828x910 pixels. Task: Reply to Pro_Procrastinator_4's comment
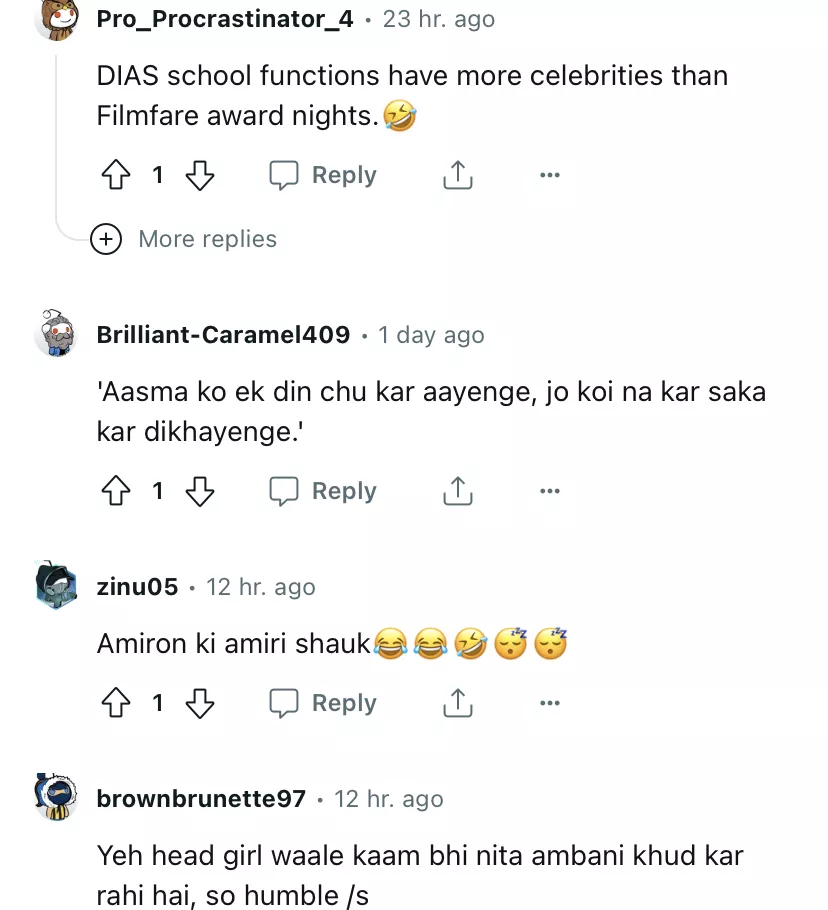point(323,176)
